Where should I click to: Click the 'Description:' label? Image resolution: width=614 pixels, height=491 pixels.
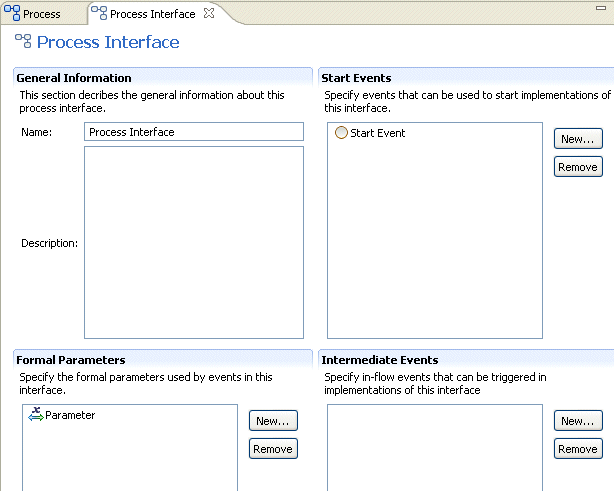pyautogui.click(x=49, y=243)
